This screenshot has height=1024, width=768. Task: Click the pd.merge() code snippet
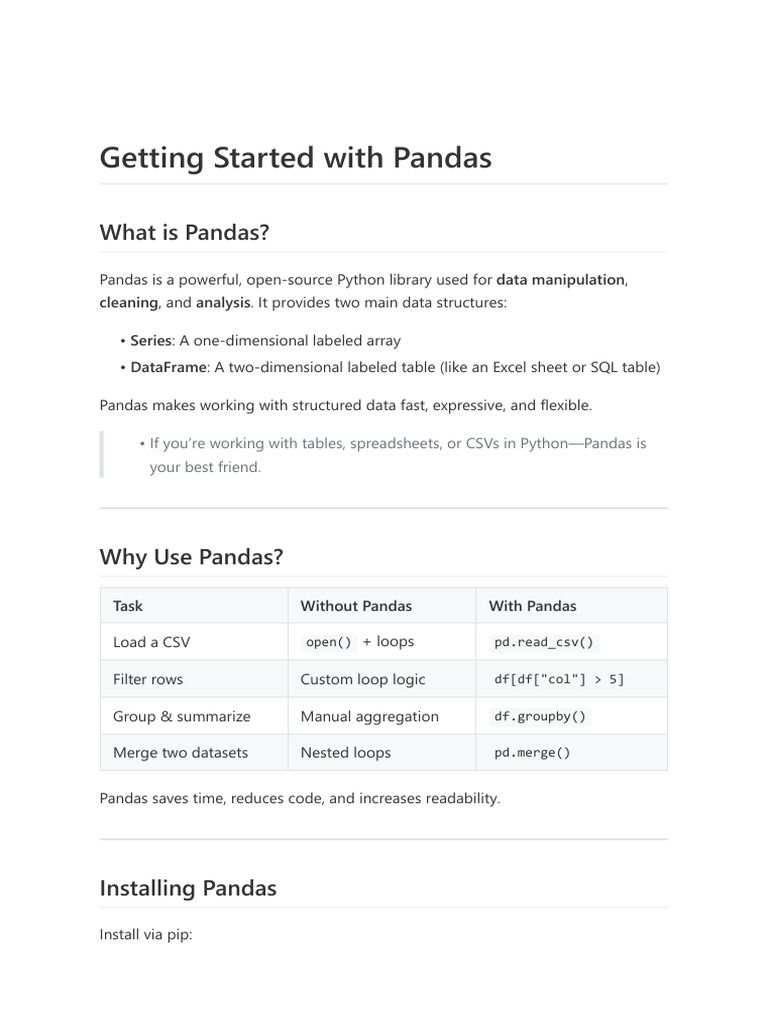532,753
